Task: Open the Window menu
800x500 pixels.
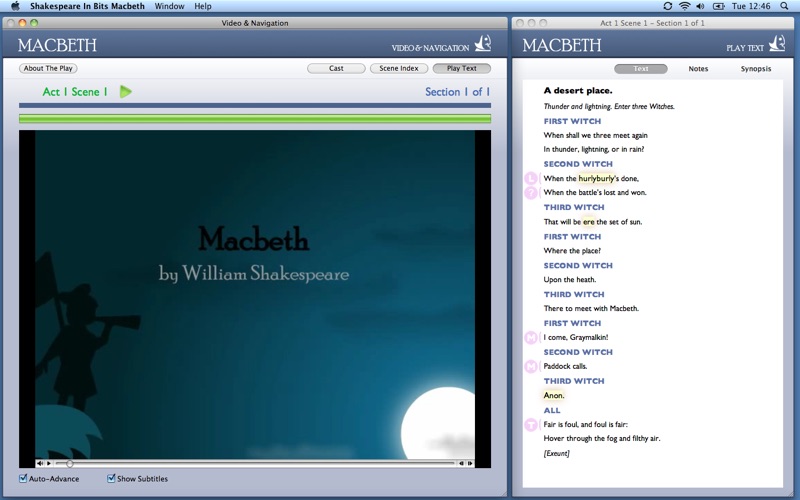Action: point(169,6)
